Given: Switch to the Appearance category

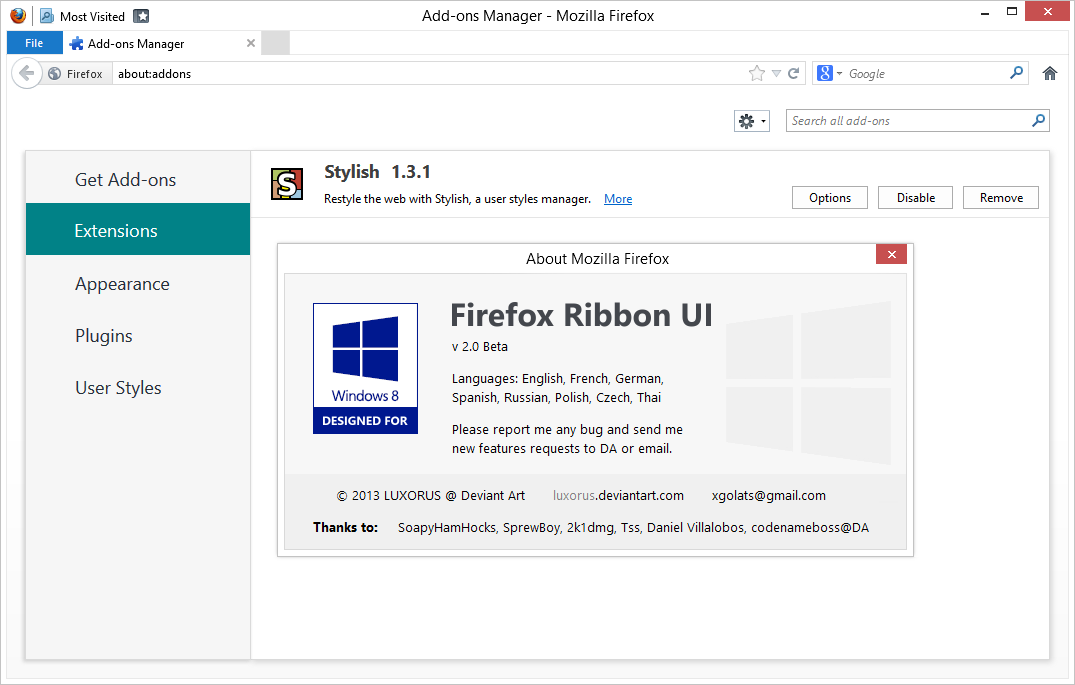Looking at the screenshot, I should pyautogui.click(x=122, y=283).
